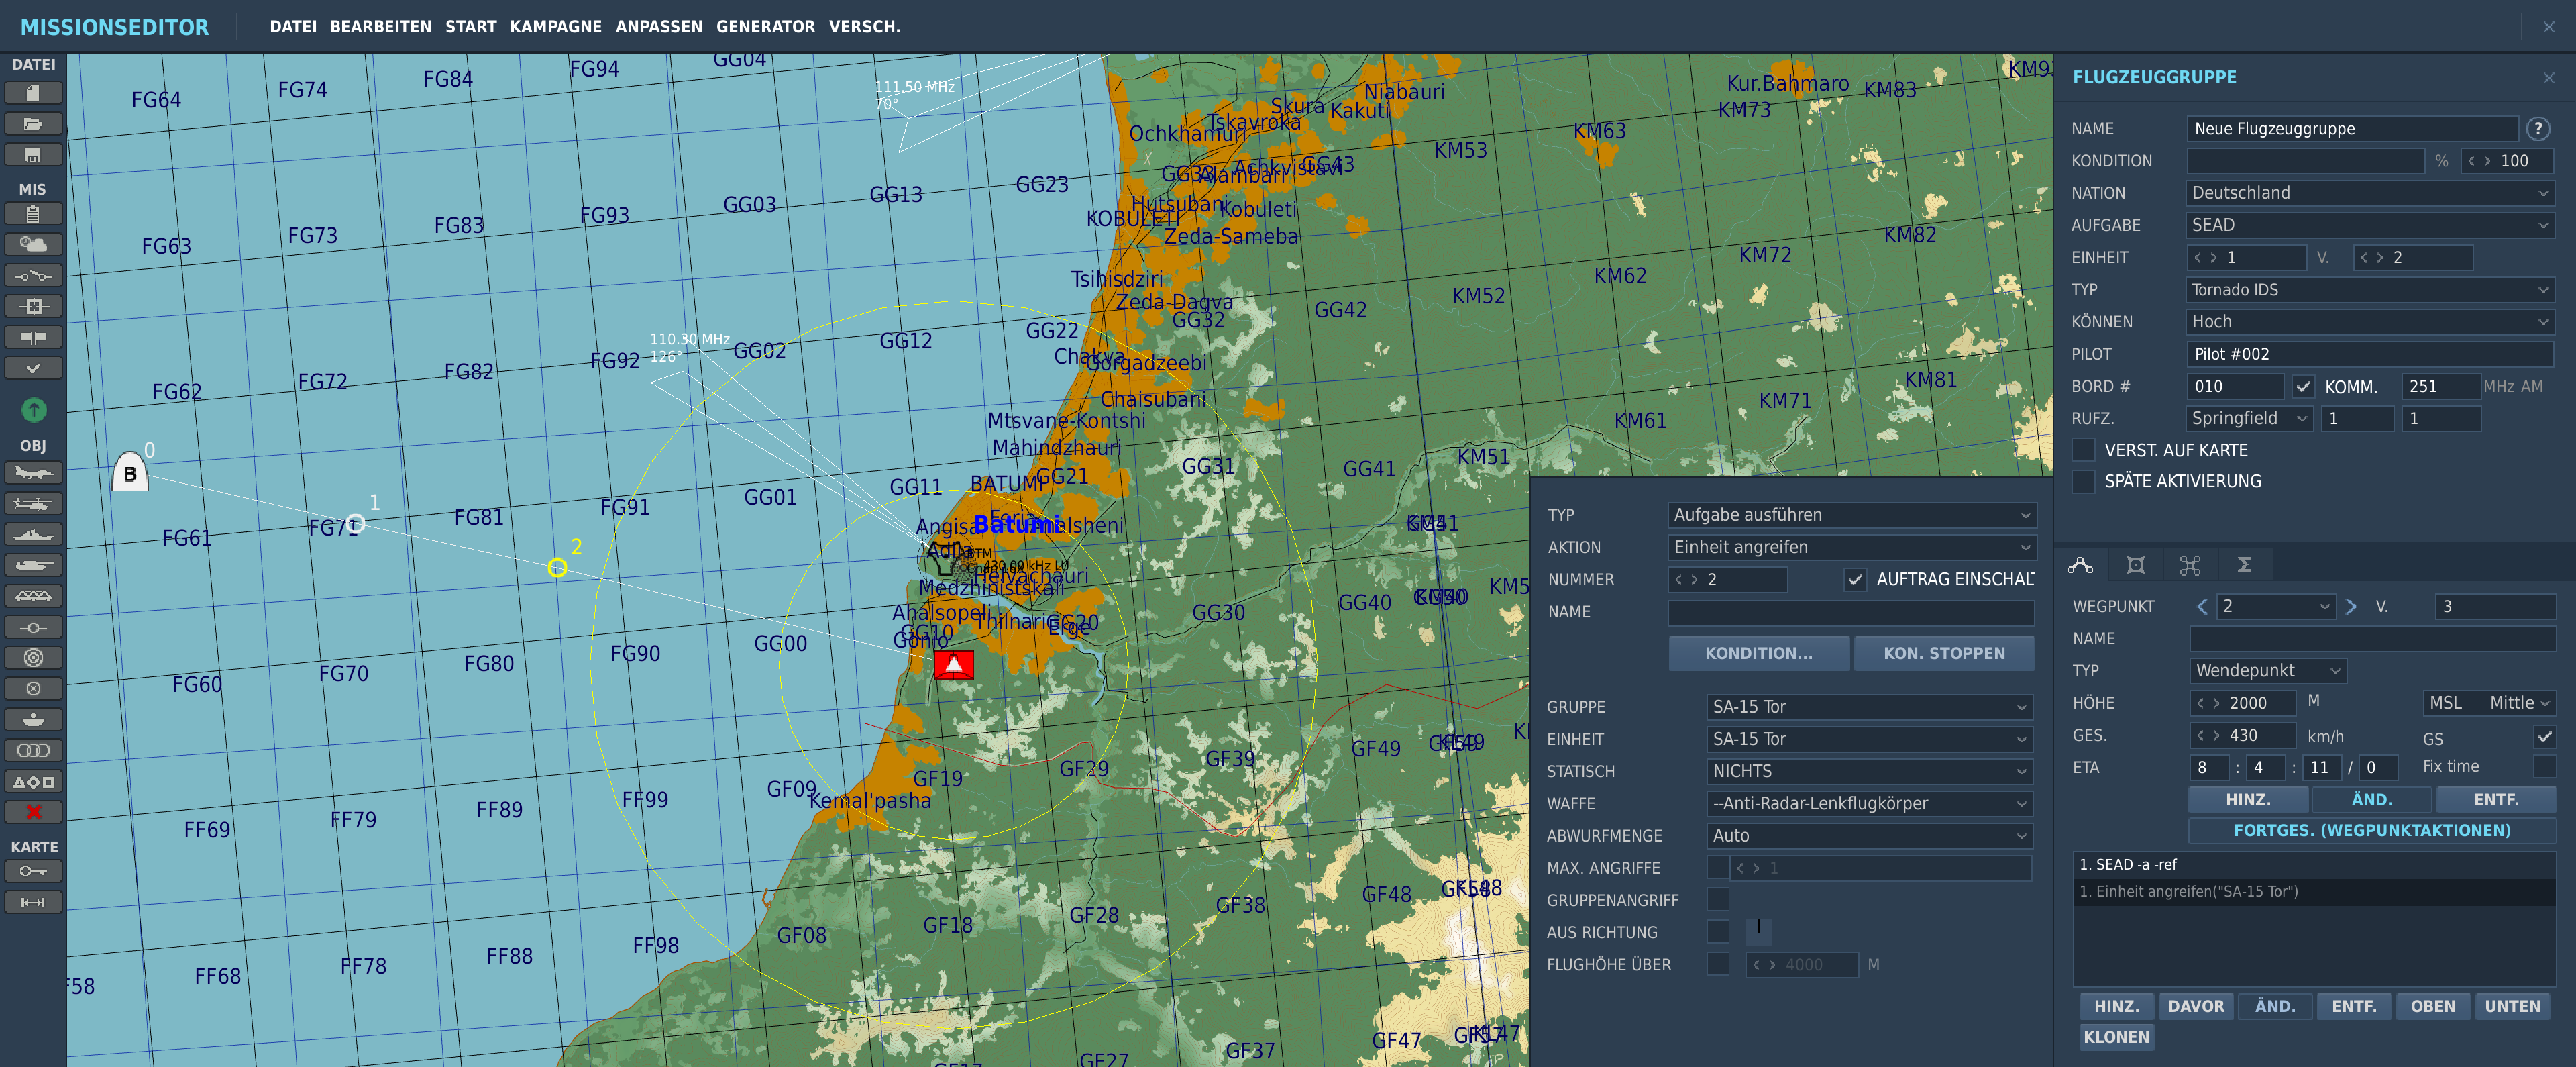Open the TYP dropdown showing Tornado IDS

(2369, 290)
